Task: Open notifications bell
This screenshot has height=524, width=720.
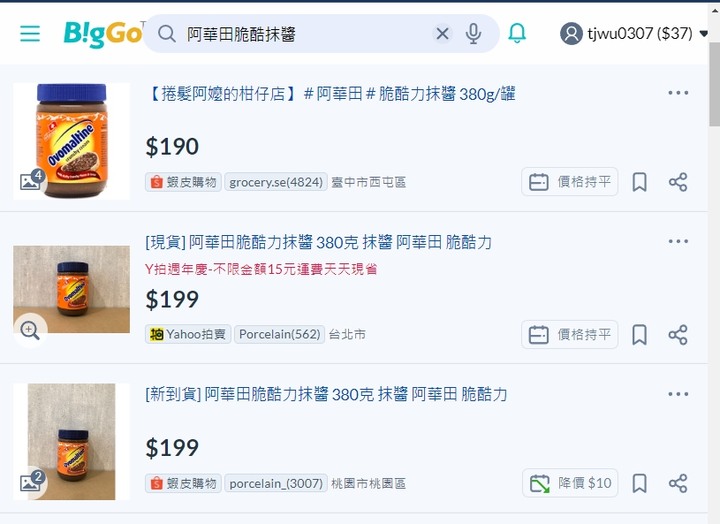Action: tap(517, 33)
